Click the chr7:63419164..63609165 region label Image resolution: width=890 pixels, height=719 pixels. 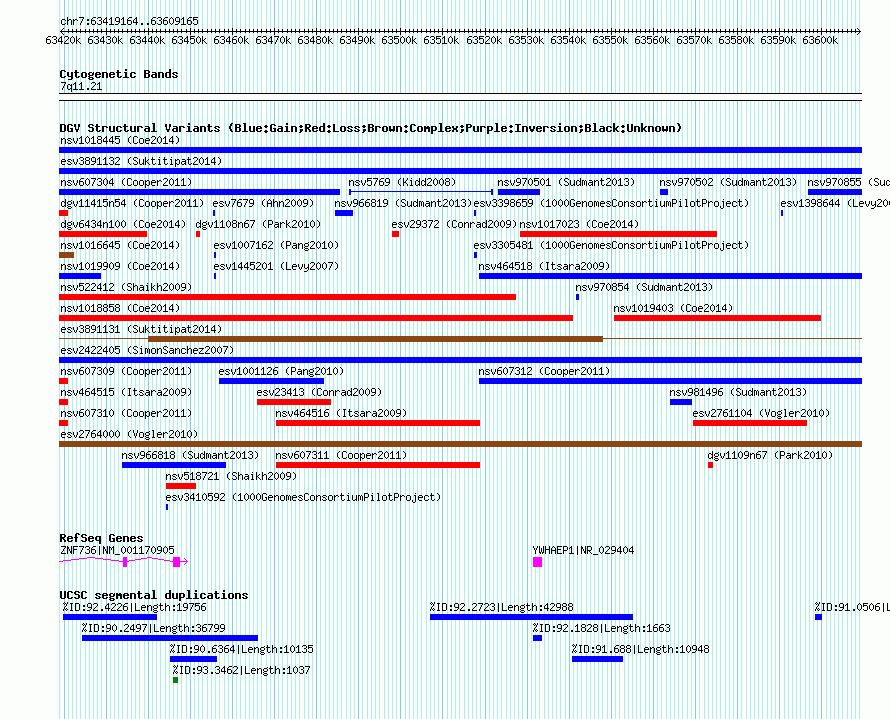click(x=129, y=21)
